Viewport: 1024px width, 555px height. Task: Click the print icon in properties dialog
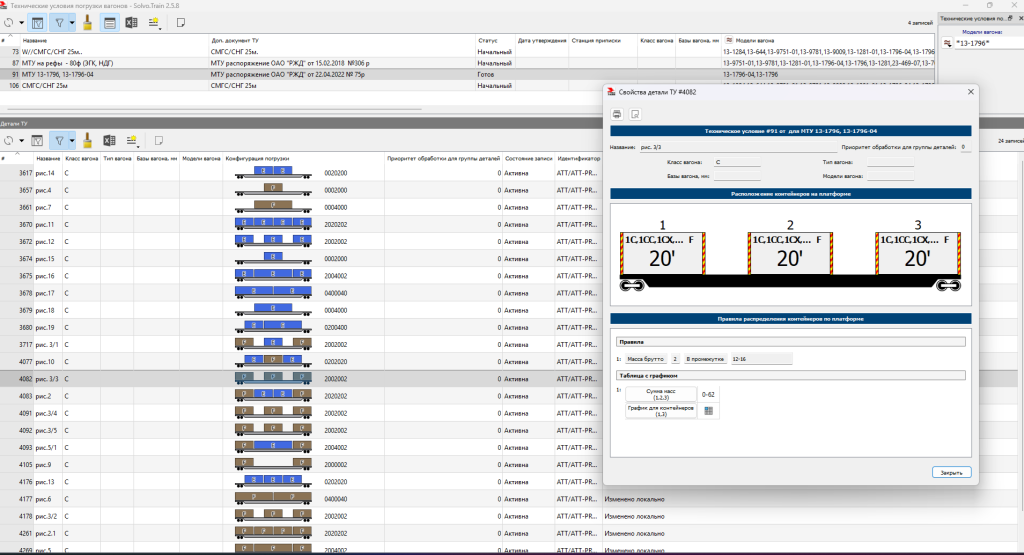[617, 114]
